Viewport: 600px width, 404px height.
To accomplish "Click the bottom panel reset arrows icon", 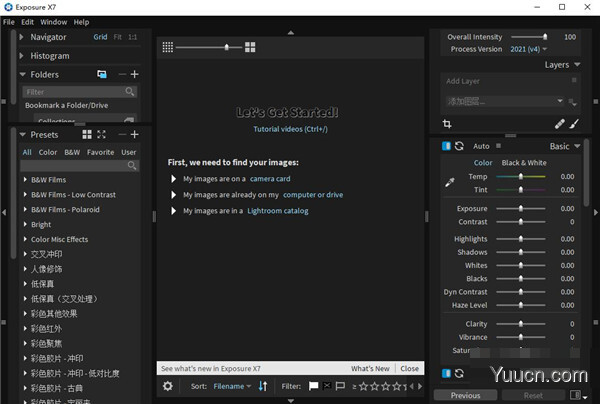I will [459, 373].
